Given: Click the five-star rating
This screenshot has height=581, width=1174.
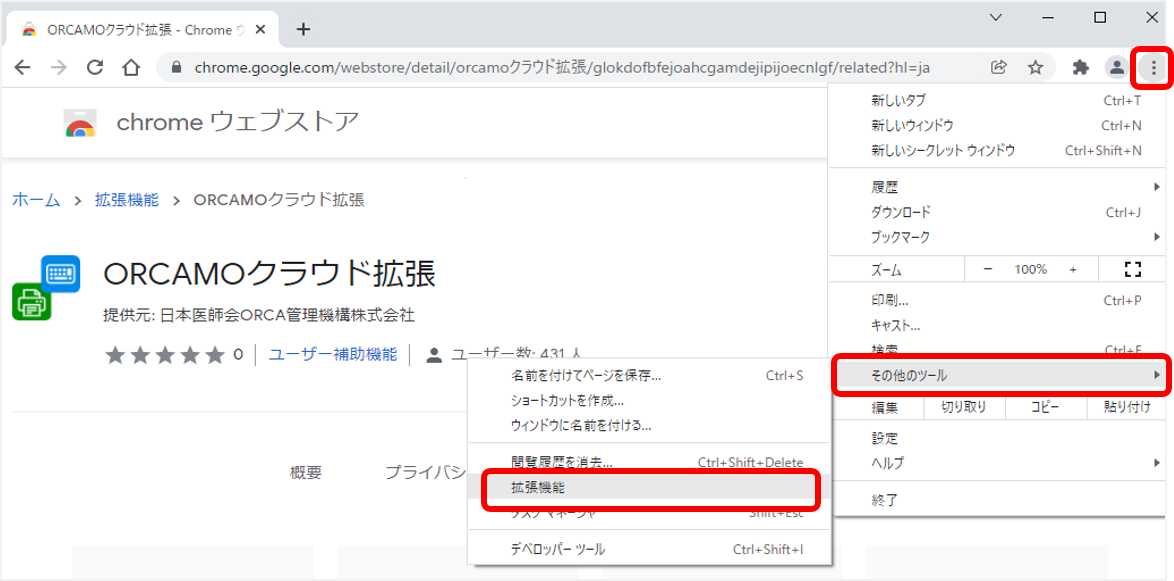Looking at the screenshot, I should pyautogui.click(x=165, y=354).
